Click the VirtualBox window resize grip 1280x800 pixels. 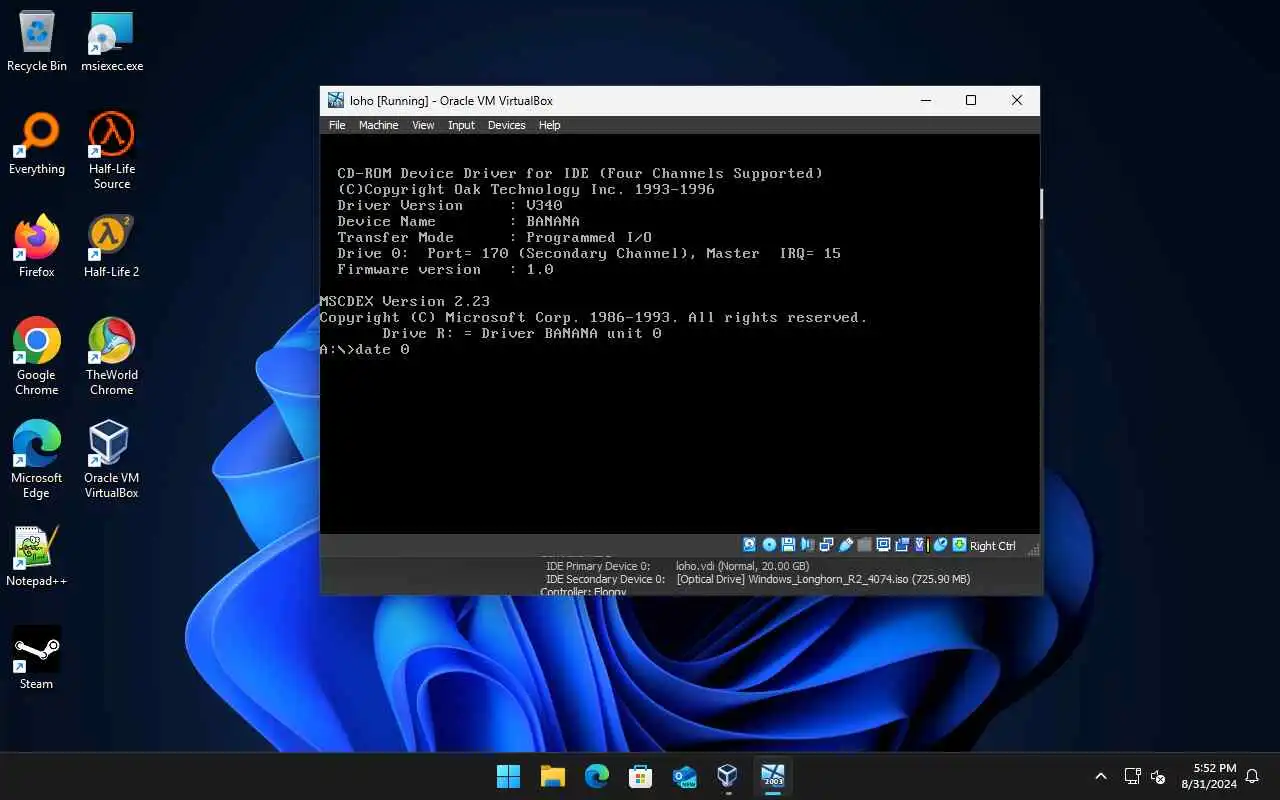pos(1033,549)
